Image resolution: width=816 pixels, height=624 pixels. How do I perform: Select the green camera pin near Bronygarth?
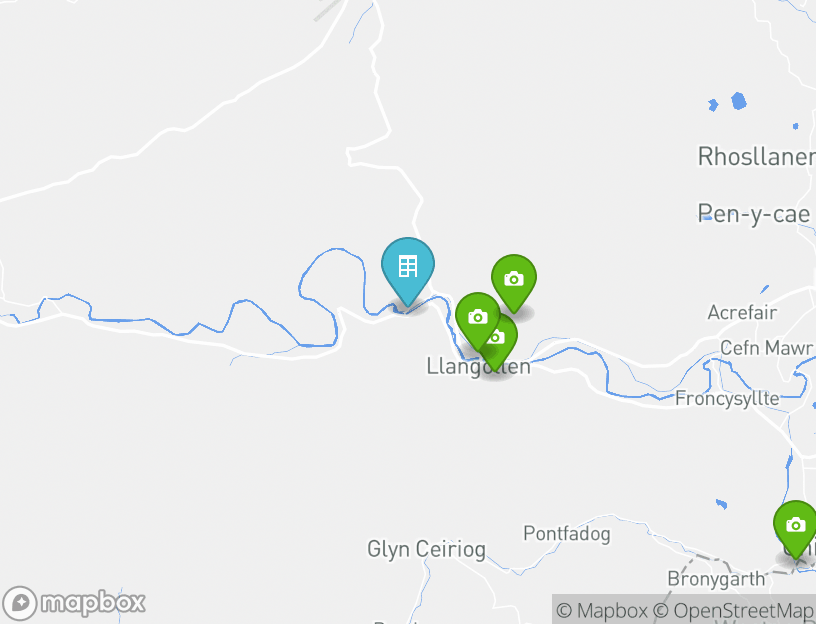click(795, 529)
